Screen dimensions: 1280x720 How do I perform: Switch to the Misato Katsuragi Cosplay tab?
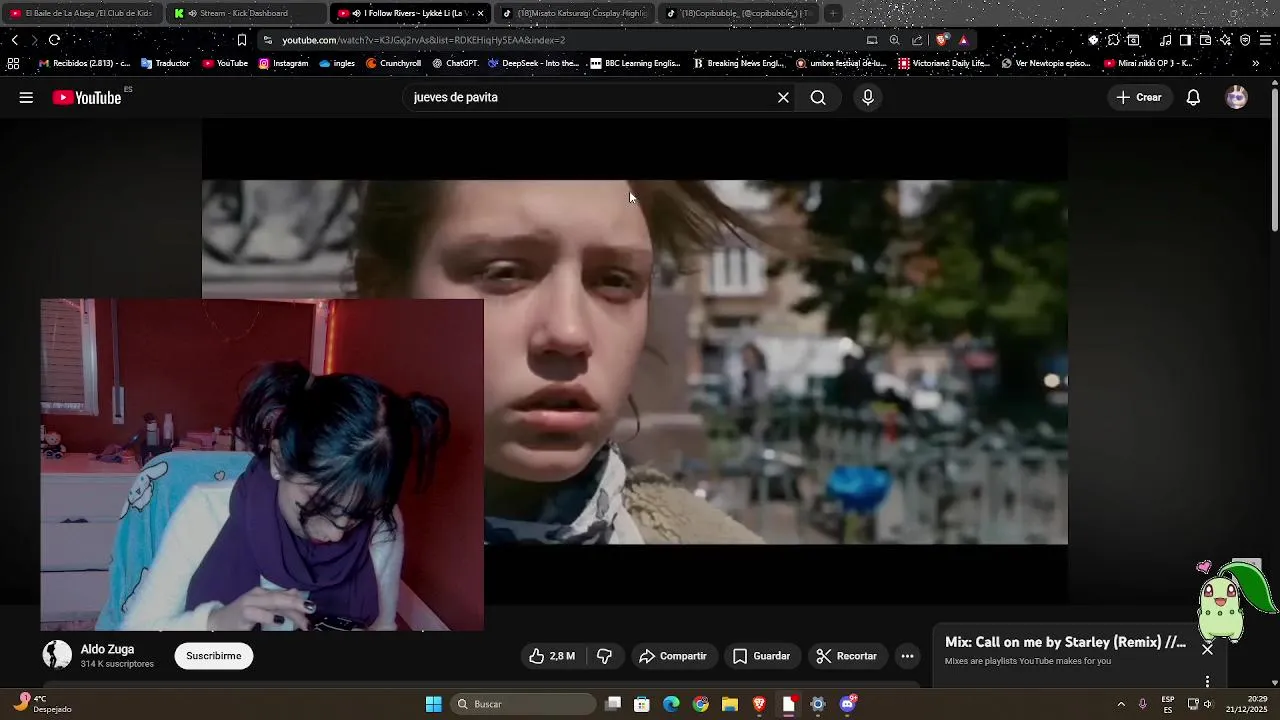pos(574,13)
